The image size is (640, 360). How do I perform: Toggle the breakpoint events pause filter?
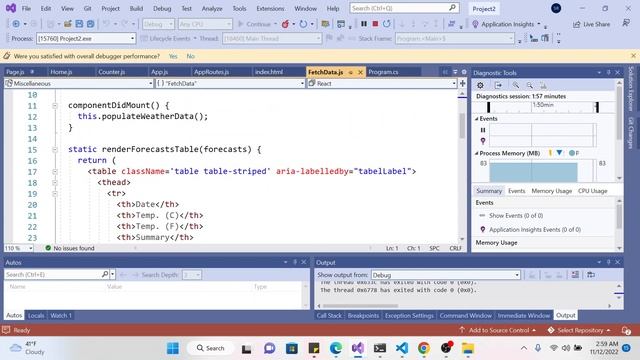(x=483, y=130)
